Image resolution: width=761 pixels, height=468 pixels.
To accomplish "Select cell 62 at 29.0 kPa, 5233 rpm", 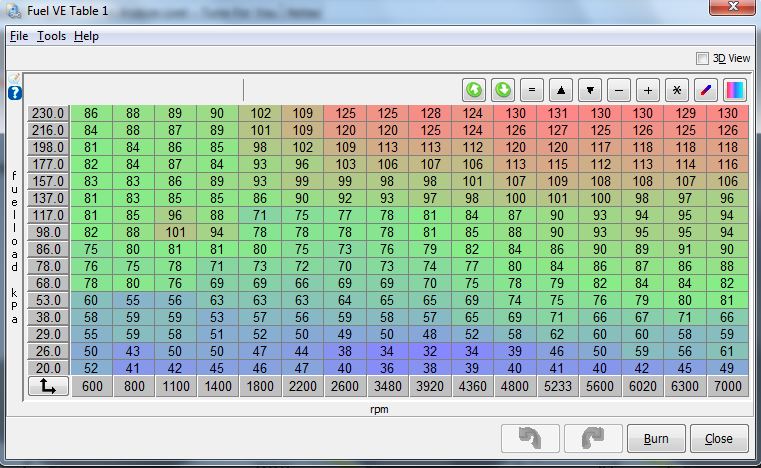I will [558, 334].
